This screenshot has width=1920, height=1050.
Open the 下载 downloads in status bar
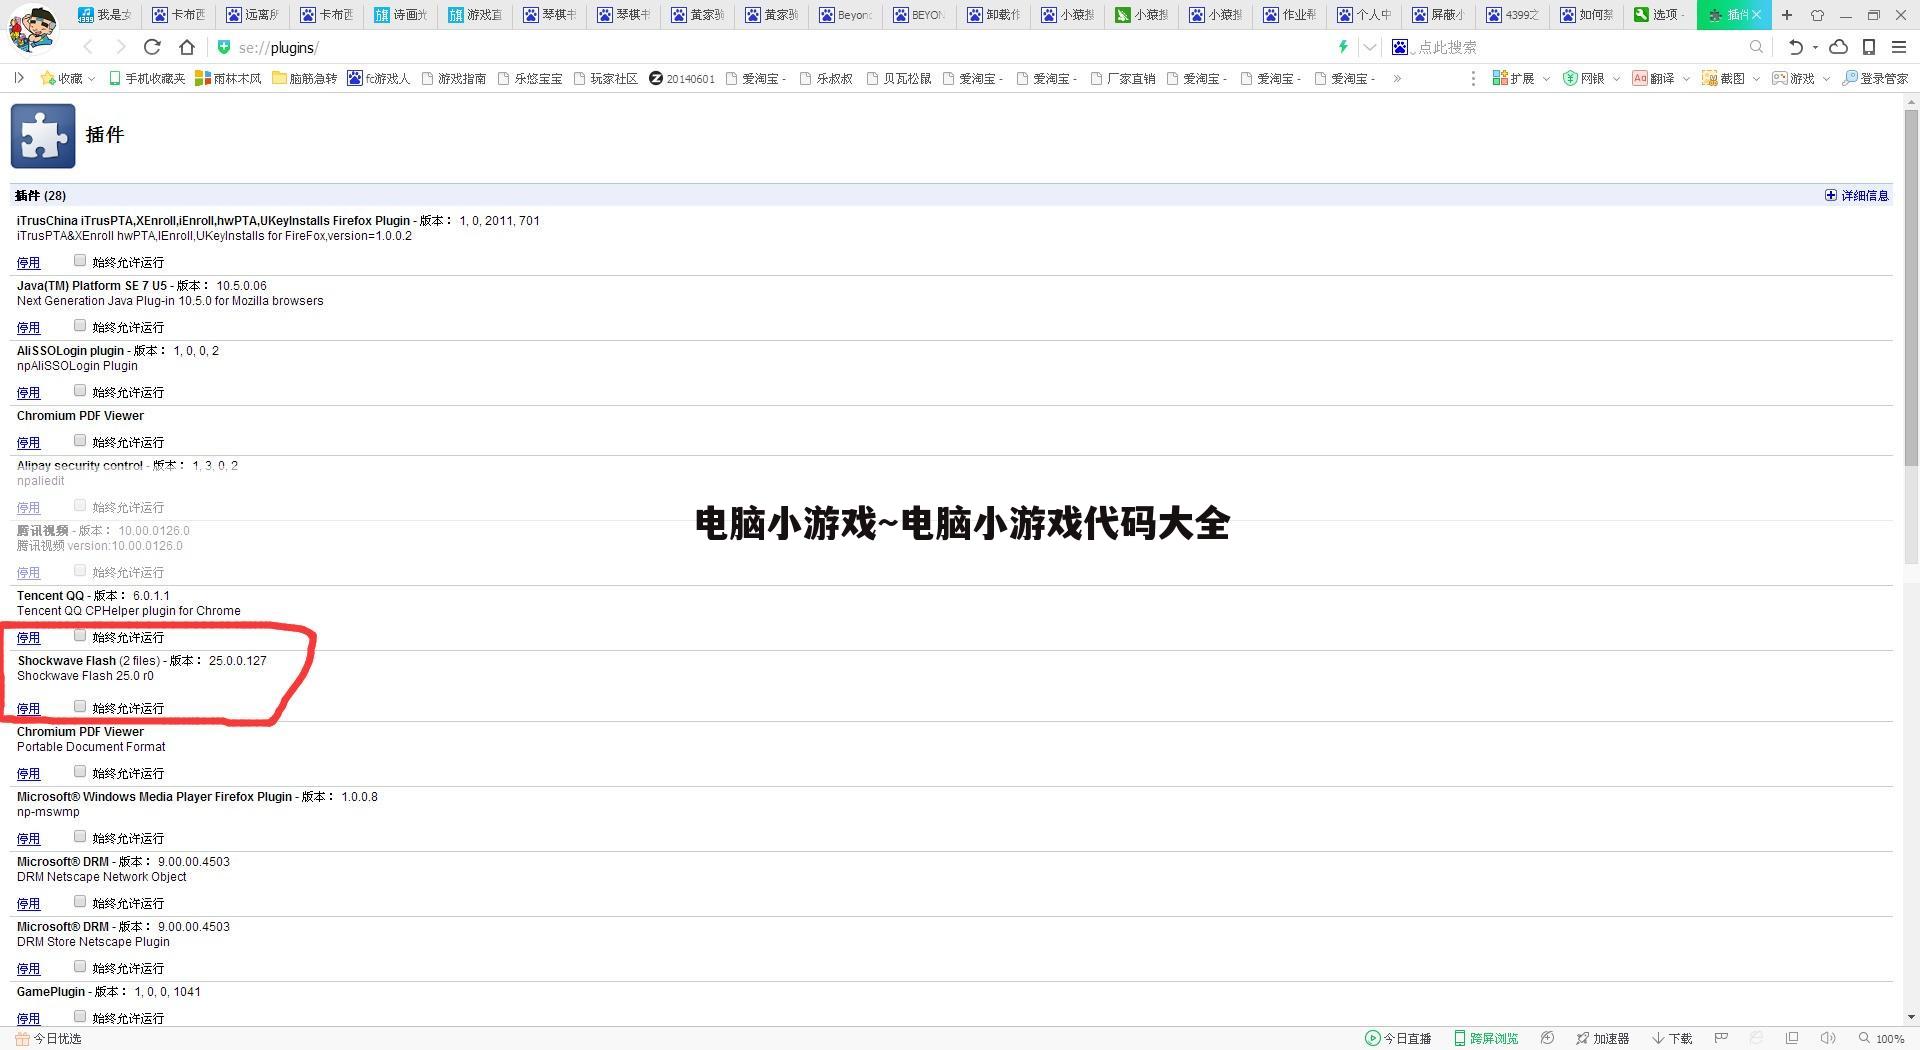point(1673,1038)
